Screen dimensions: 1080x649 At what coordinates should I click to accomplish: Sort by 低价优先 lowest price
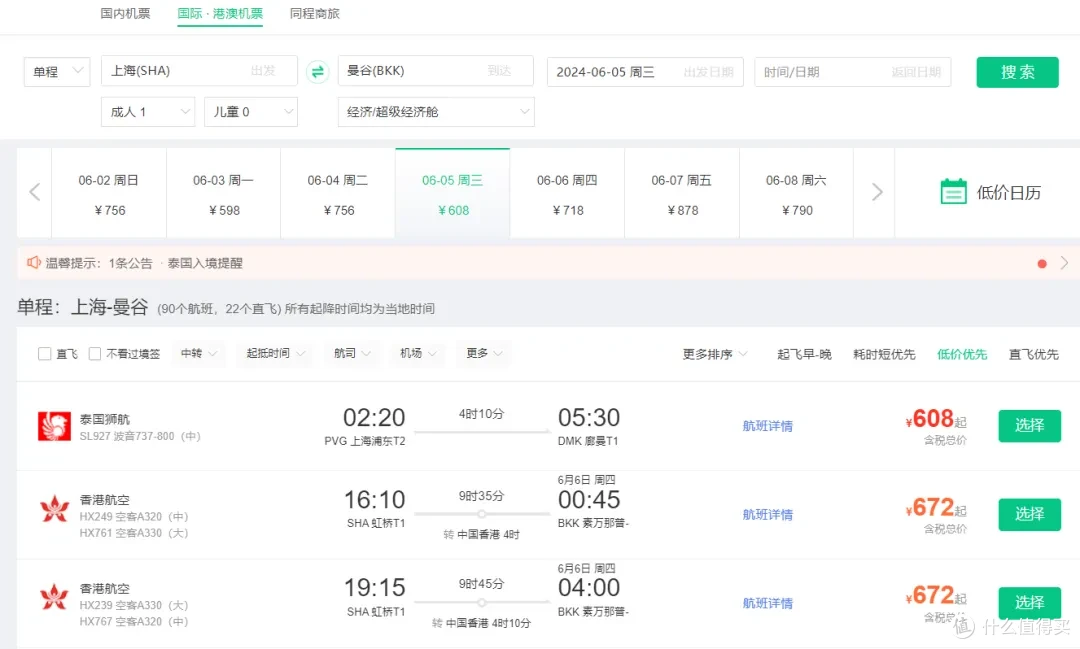click(x=962, y=354)
